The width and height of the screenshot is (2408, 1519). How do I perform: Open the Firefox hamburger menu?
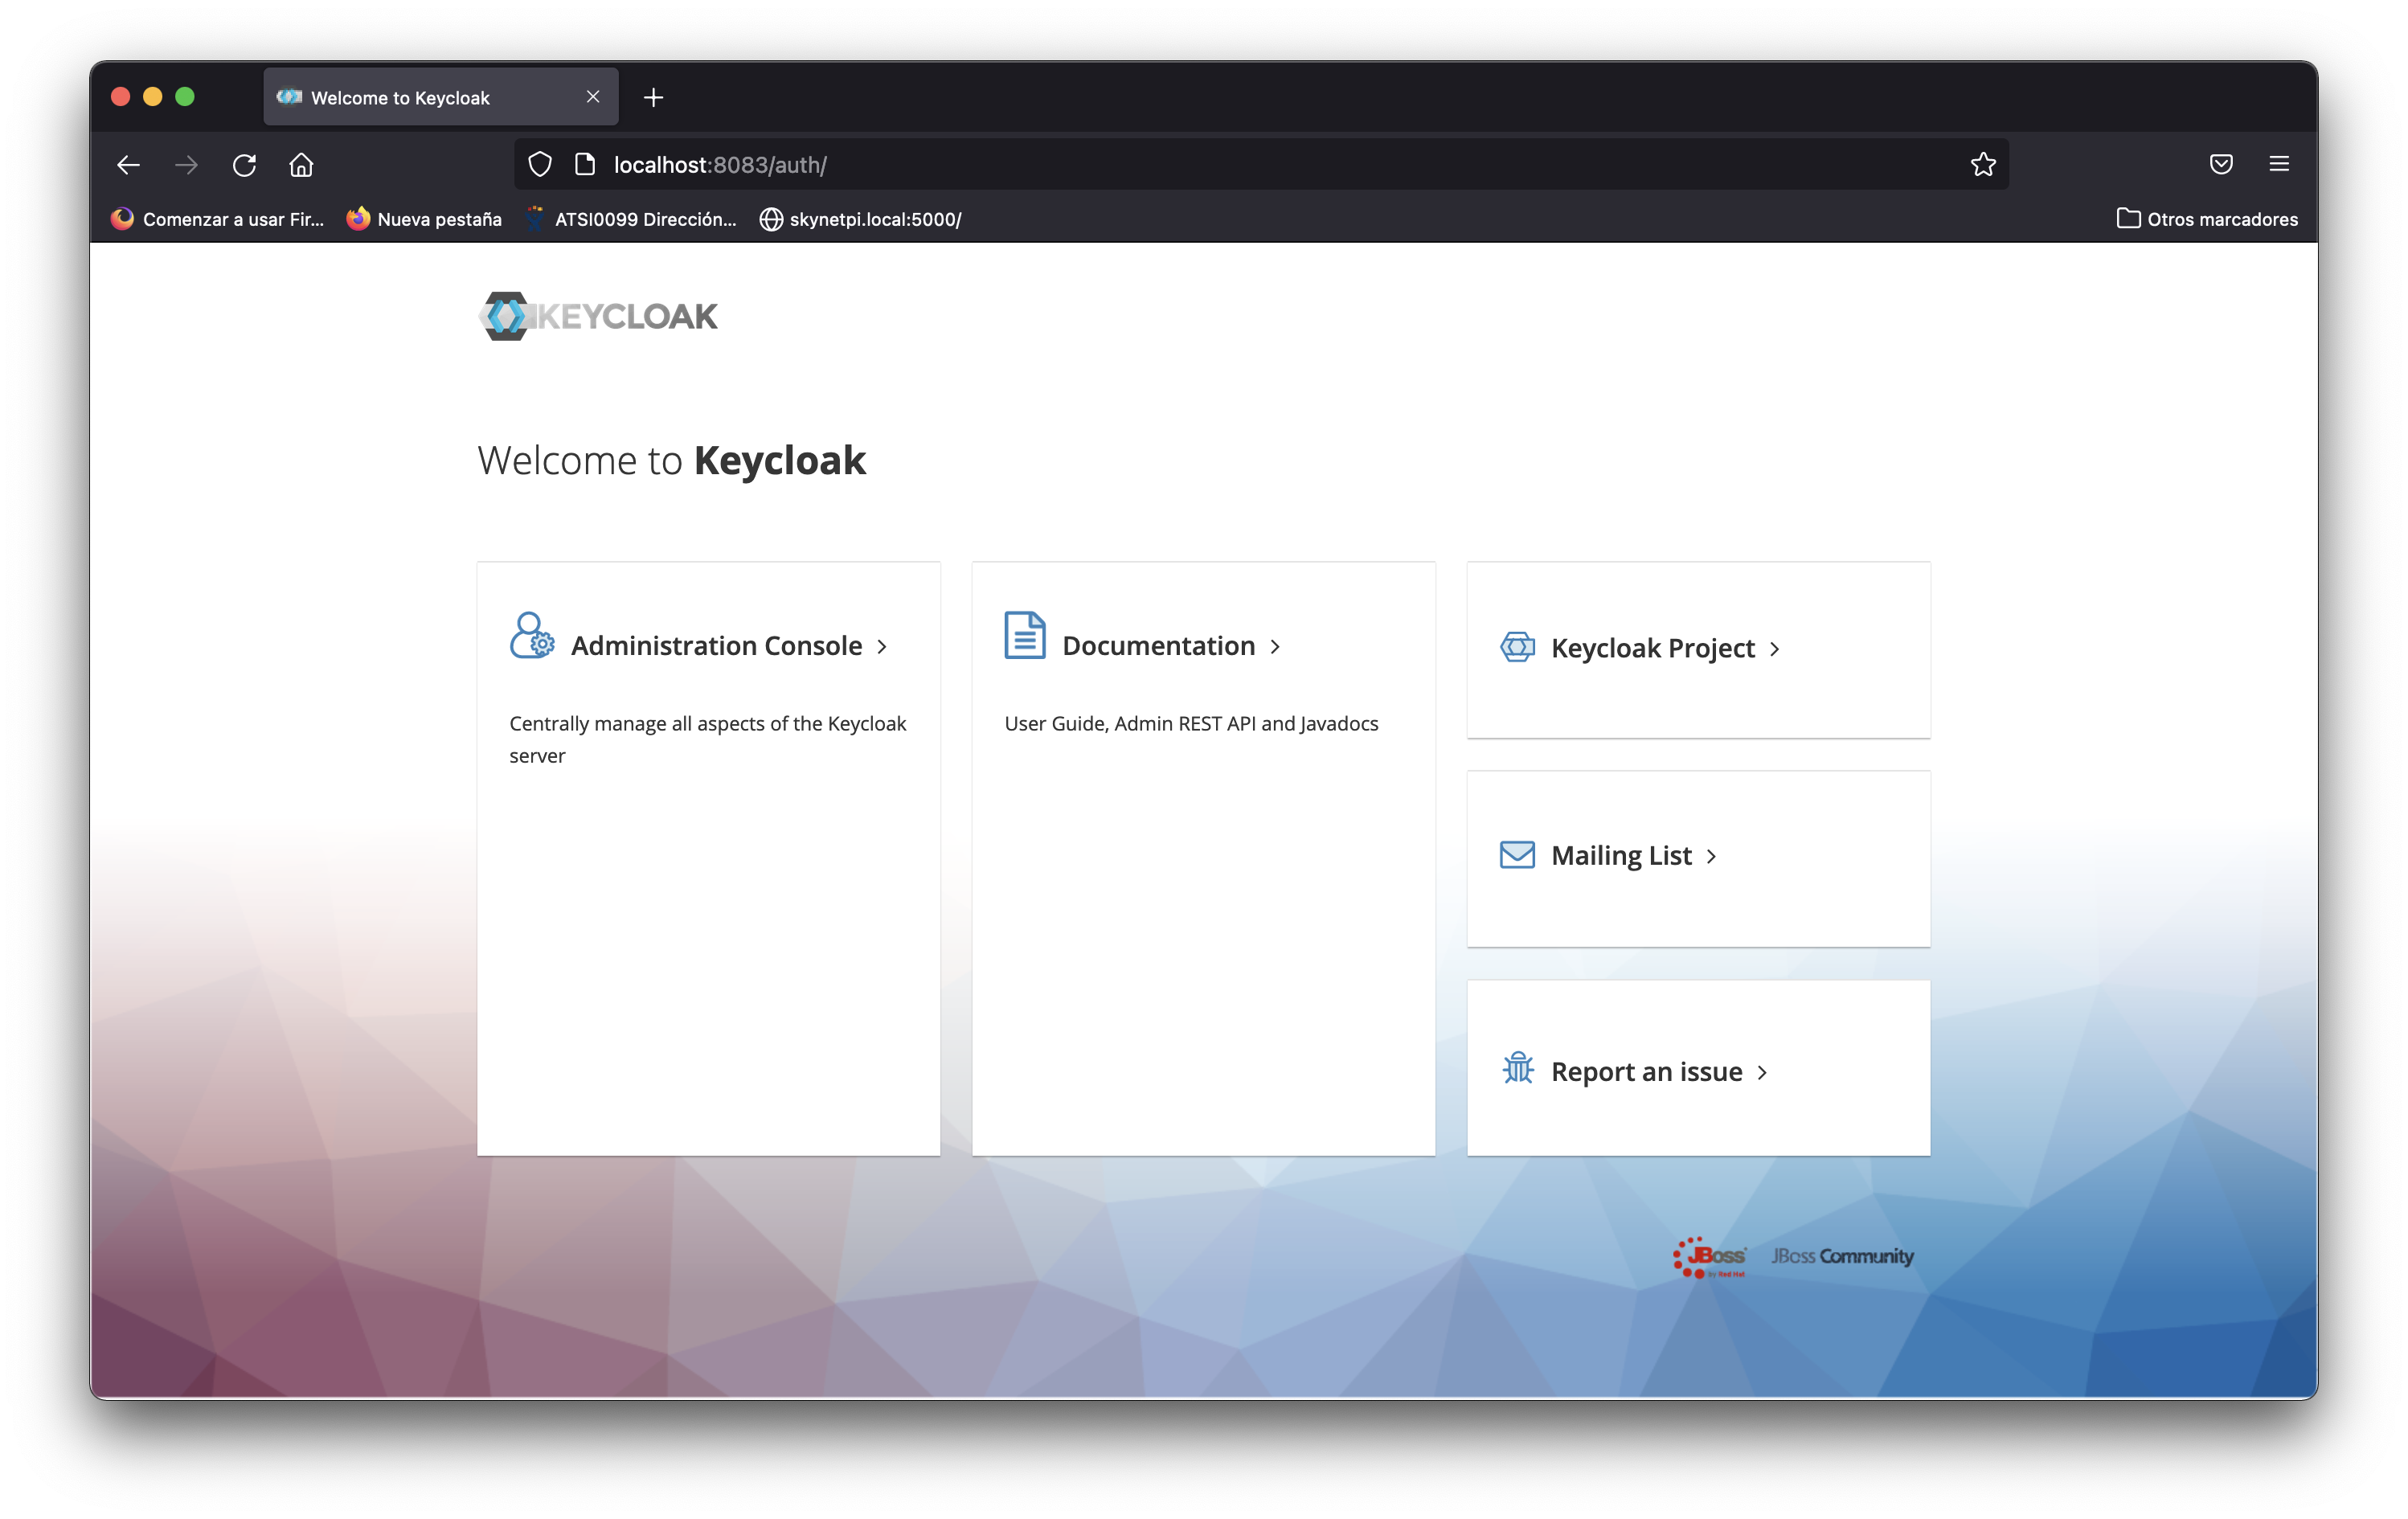pyautogui.click(x=2278, y=164)
